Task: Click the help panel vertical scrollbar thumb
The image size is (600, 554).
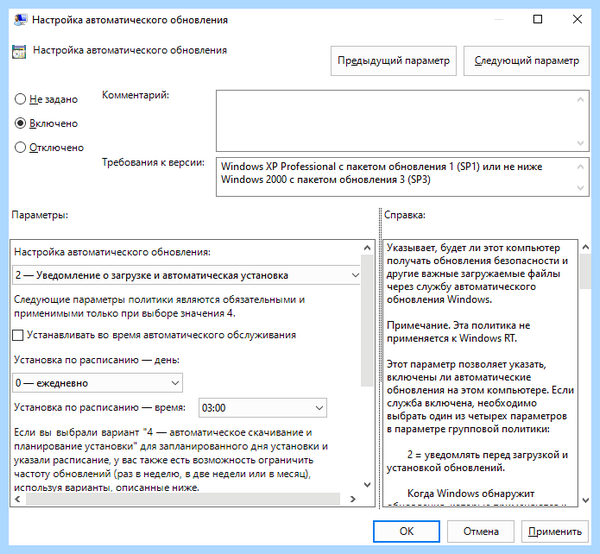Action: pyautogui.click(x=585, y=272)
